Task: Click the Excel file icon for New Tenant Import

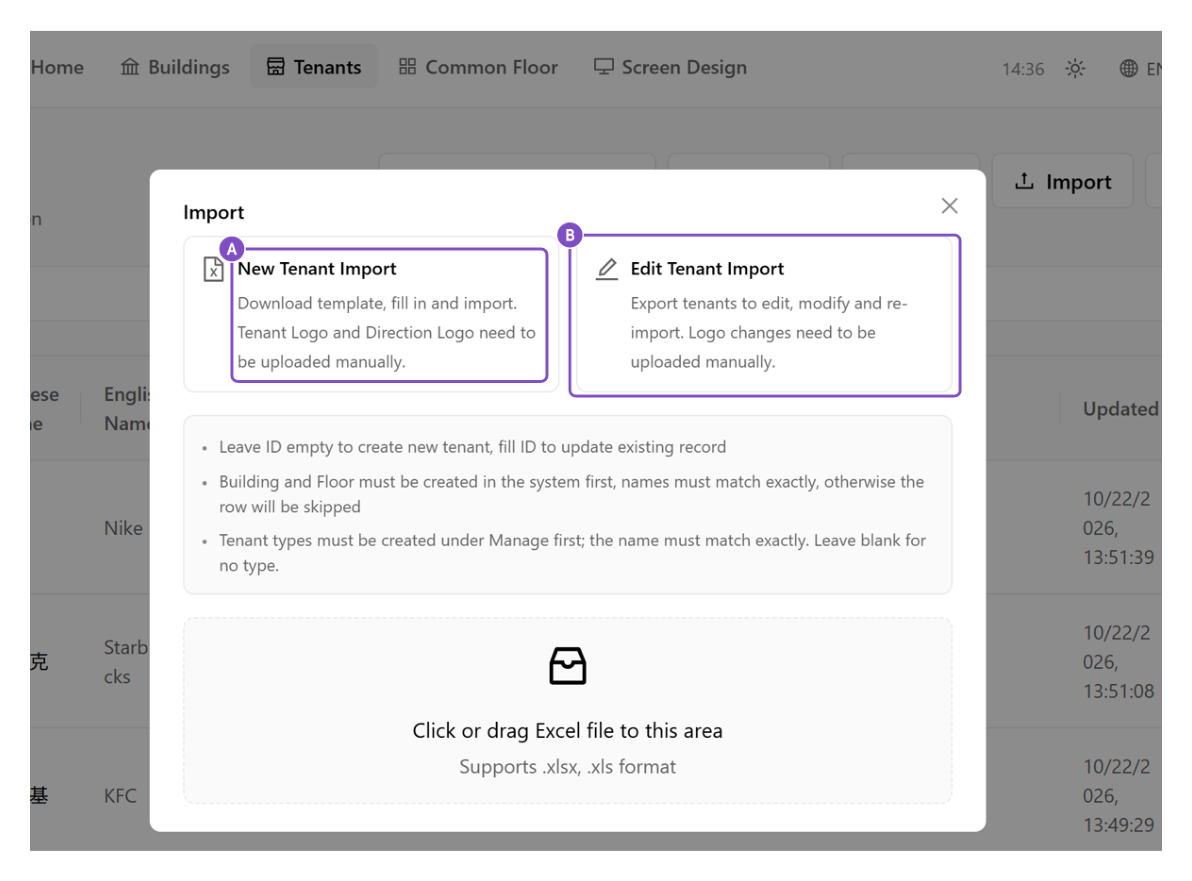Action: pos(214,269)
